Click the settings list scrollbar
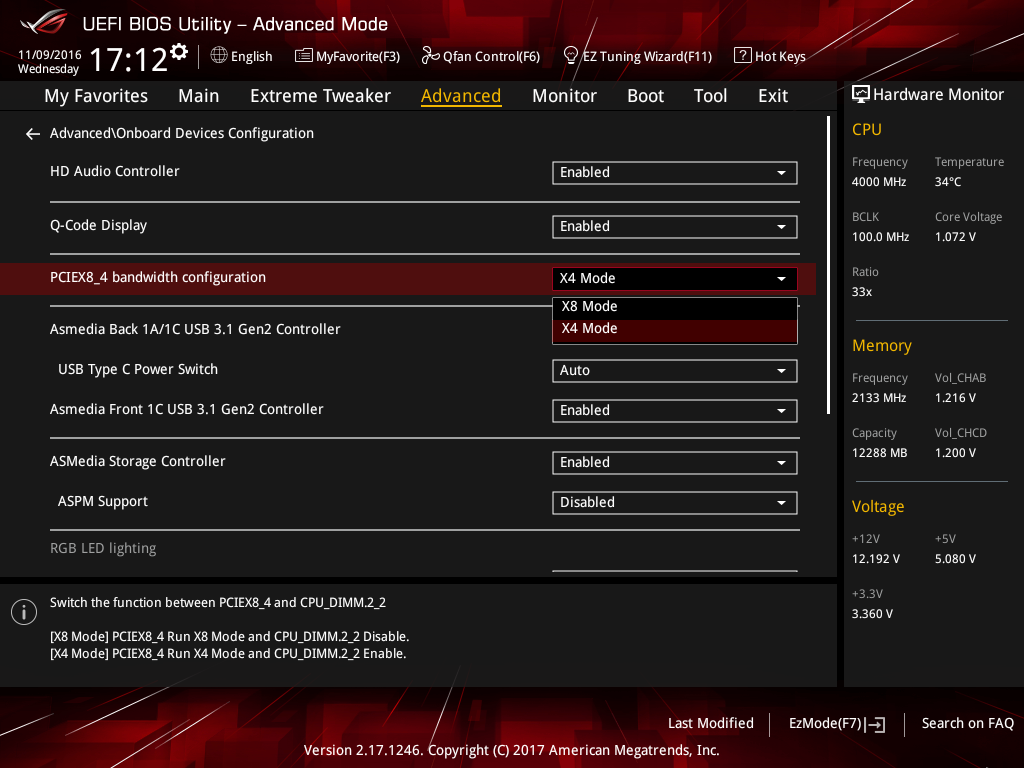Viewport: 1024px width, 768px height. [828, 265]
